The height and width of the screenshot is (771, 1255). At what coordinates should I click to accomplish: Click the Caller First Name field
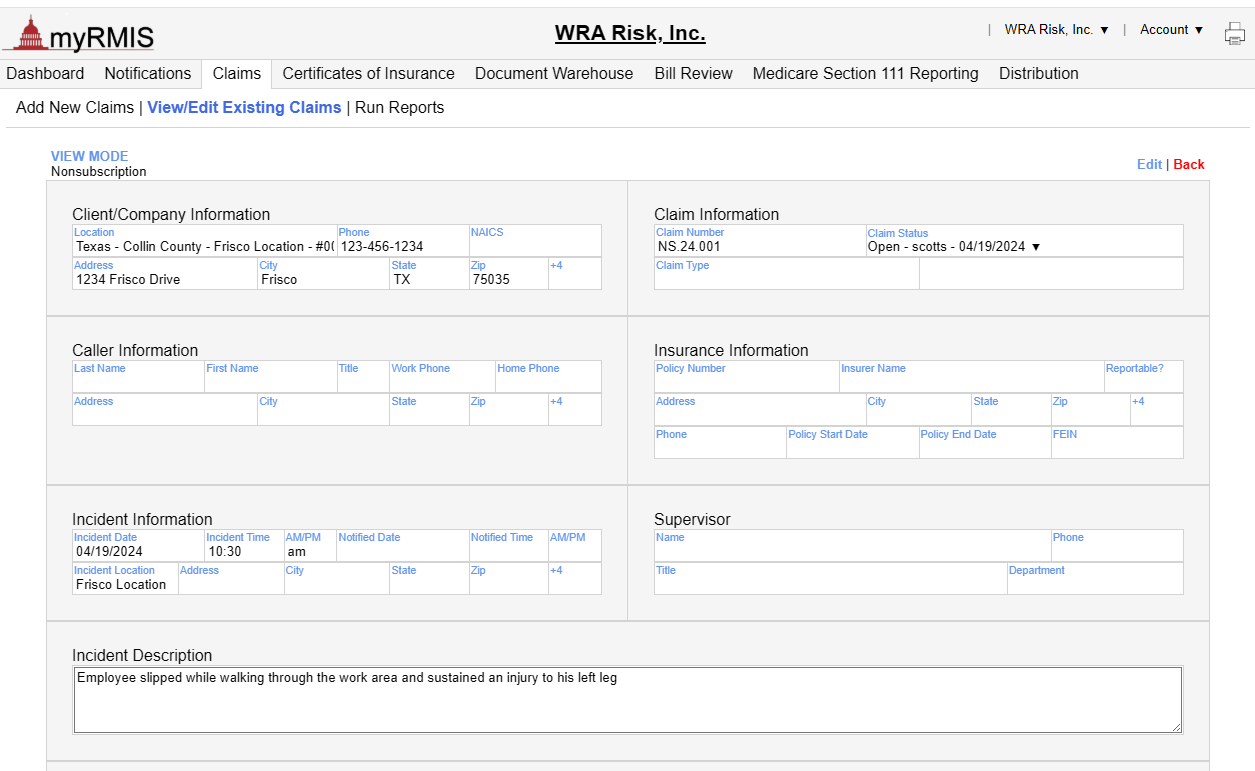tap(270, 377)
